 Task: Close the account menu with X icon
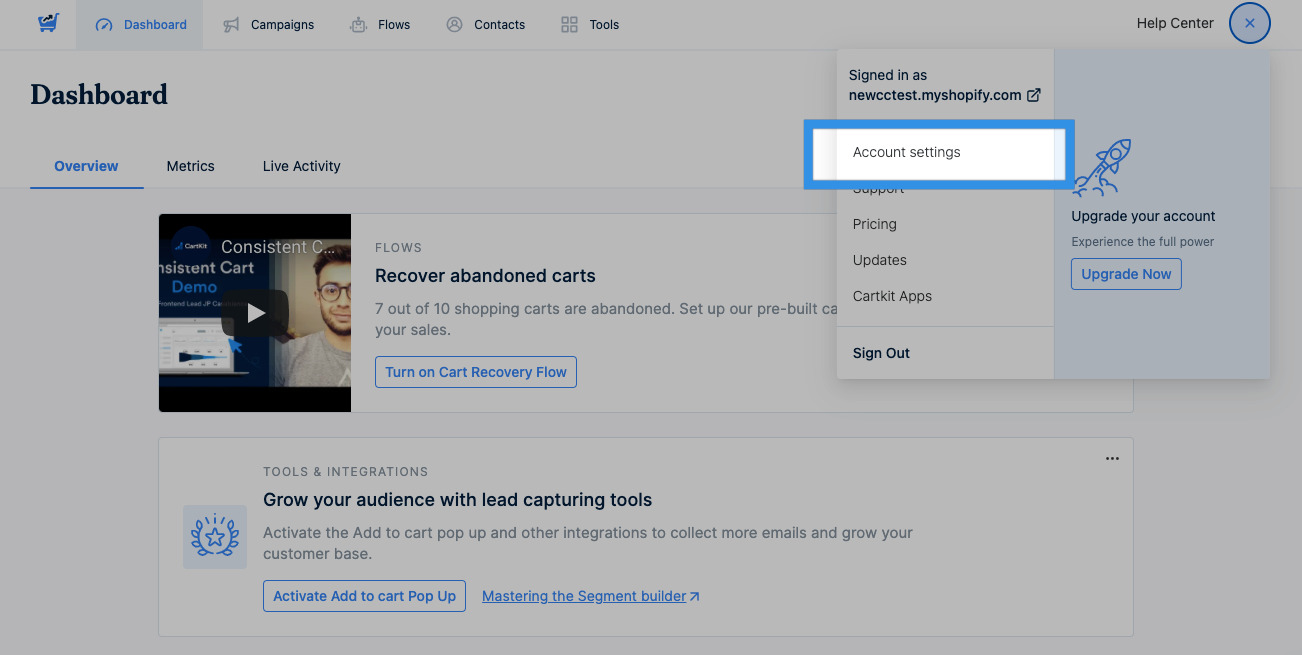tap(1249, 24)
